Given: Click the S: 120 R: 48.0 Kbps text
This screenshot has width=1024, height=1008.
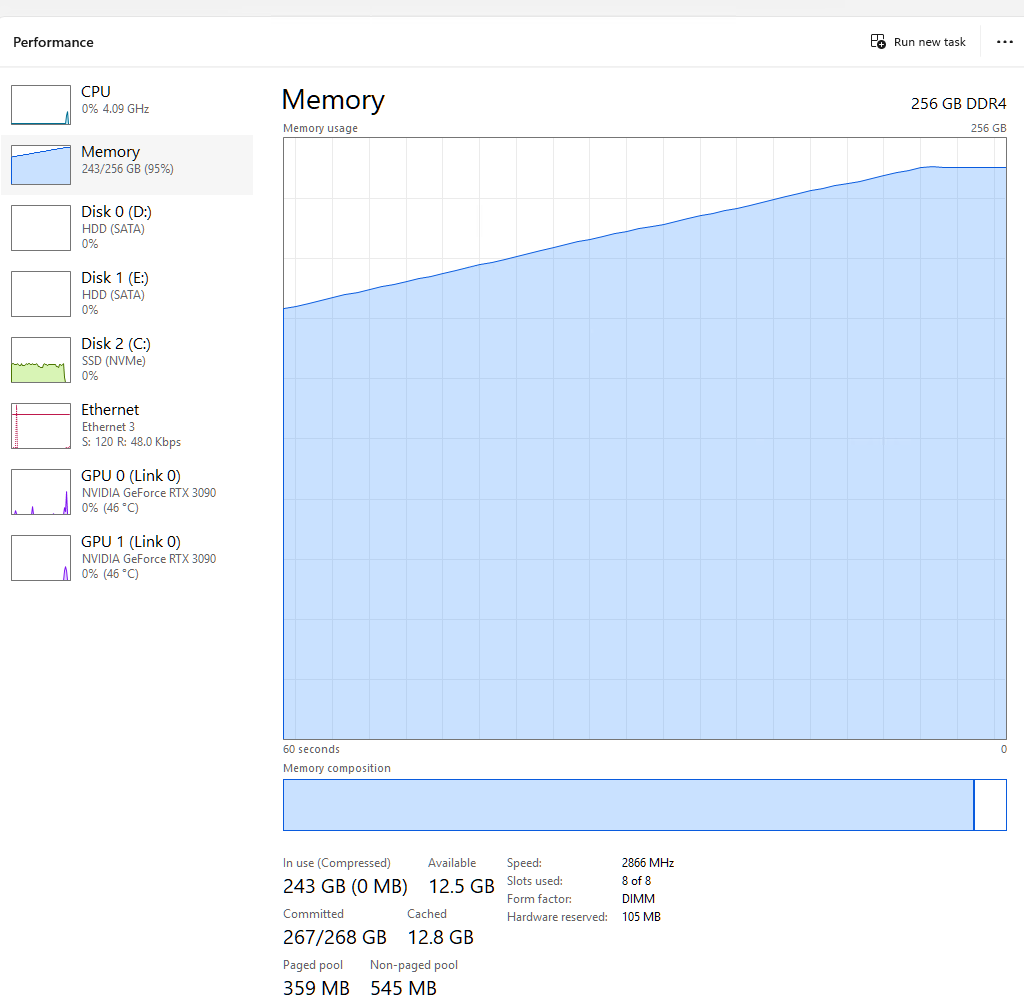Looking at the screenshot, I should tap(131, 441).
